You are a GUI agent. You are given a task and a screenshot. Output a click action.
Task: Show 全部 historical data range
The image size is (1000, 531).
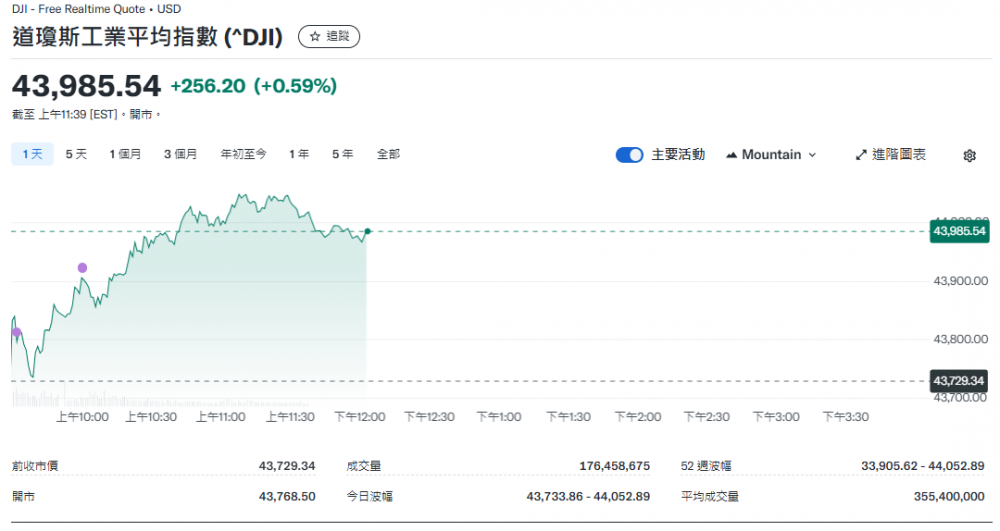[x=388, y=154]
